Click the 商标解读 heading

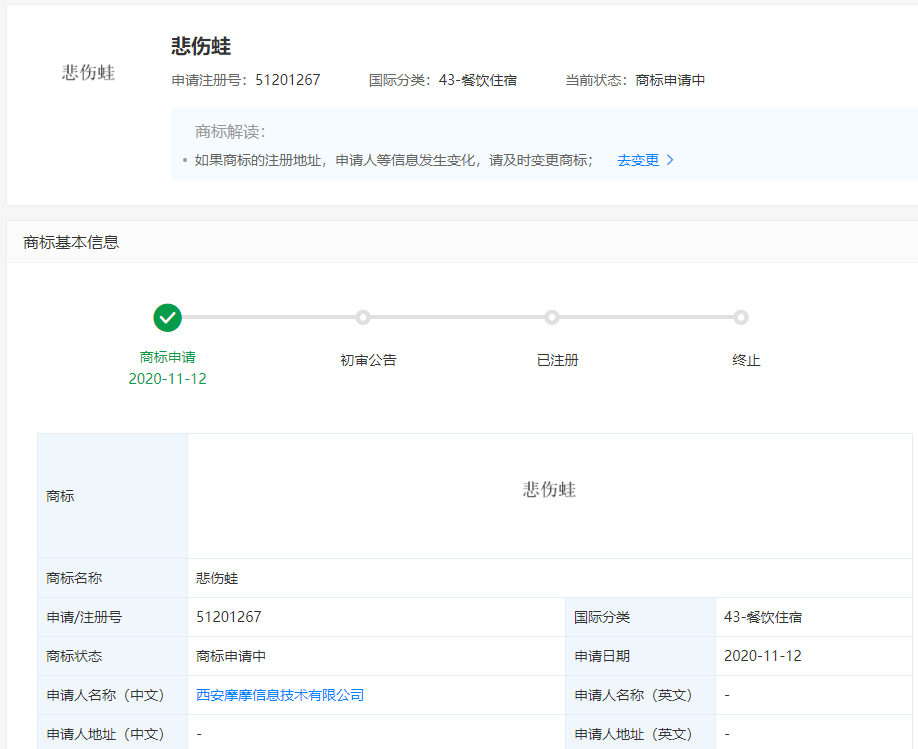pos(229,132)
